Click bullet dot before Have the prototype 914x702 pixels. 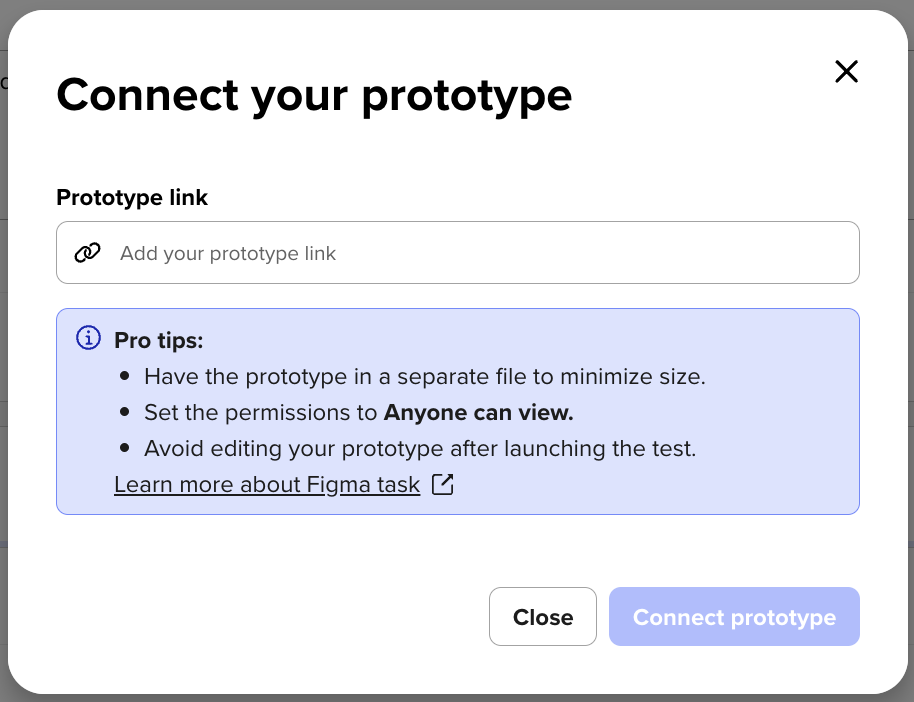click(124, 376)
